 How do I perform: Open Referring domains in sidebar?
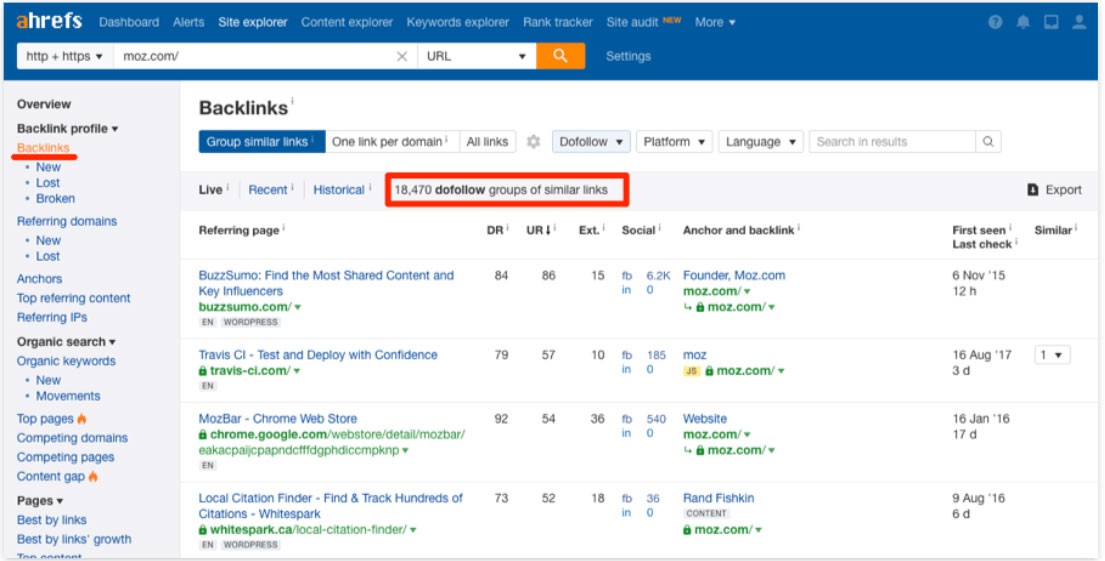67,221
